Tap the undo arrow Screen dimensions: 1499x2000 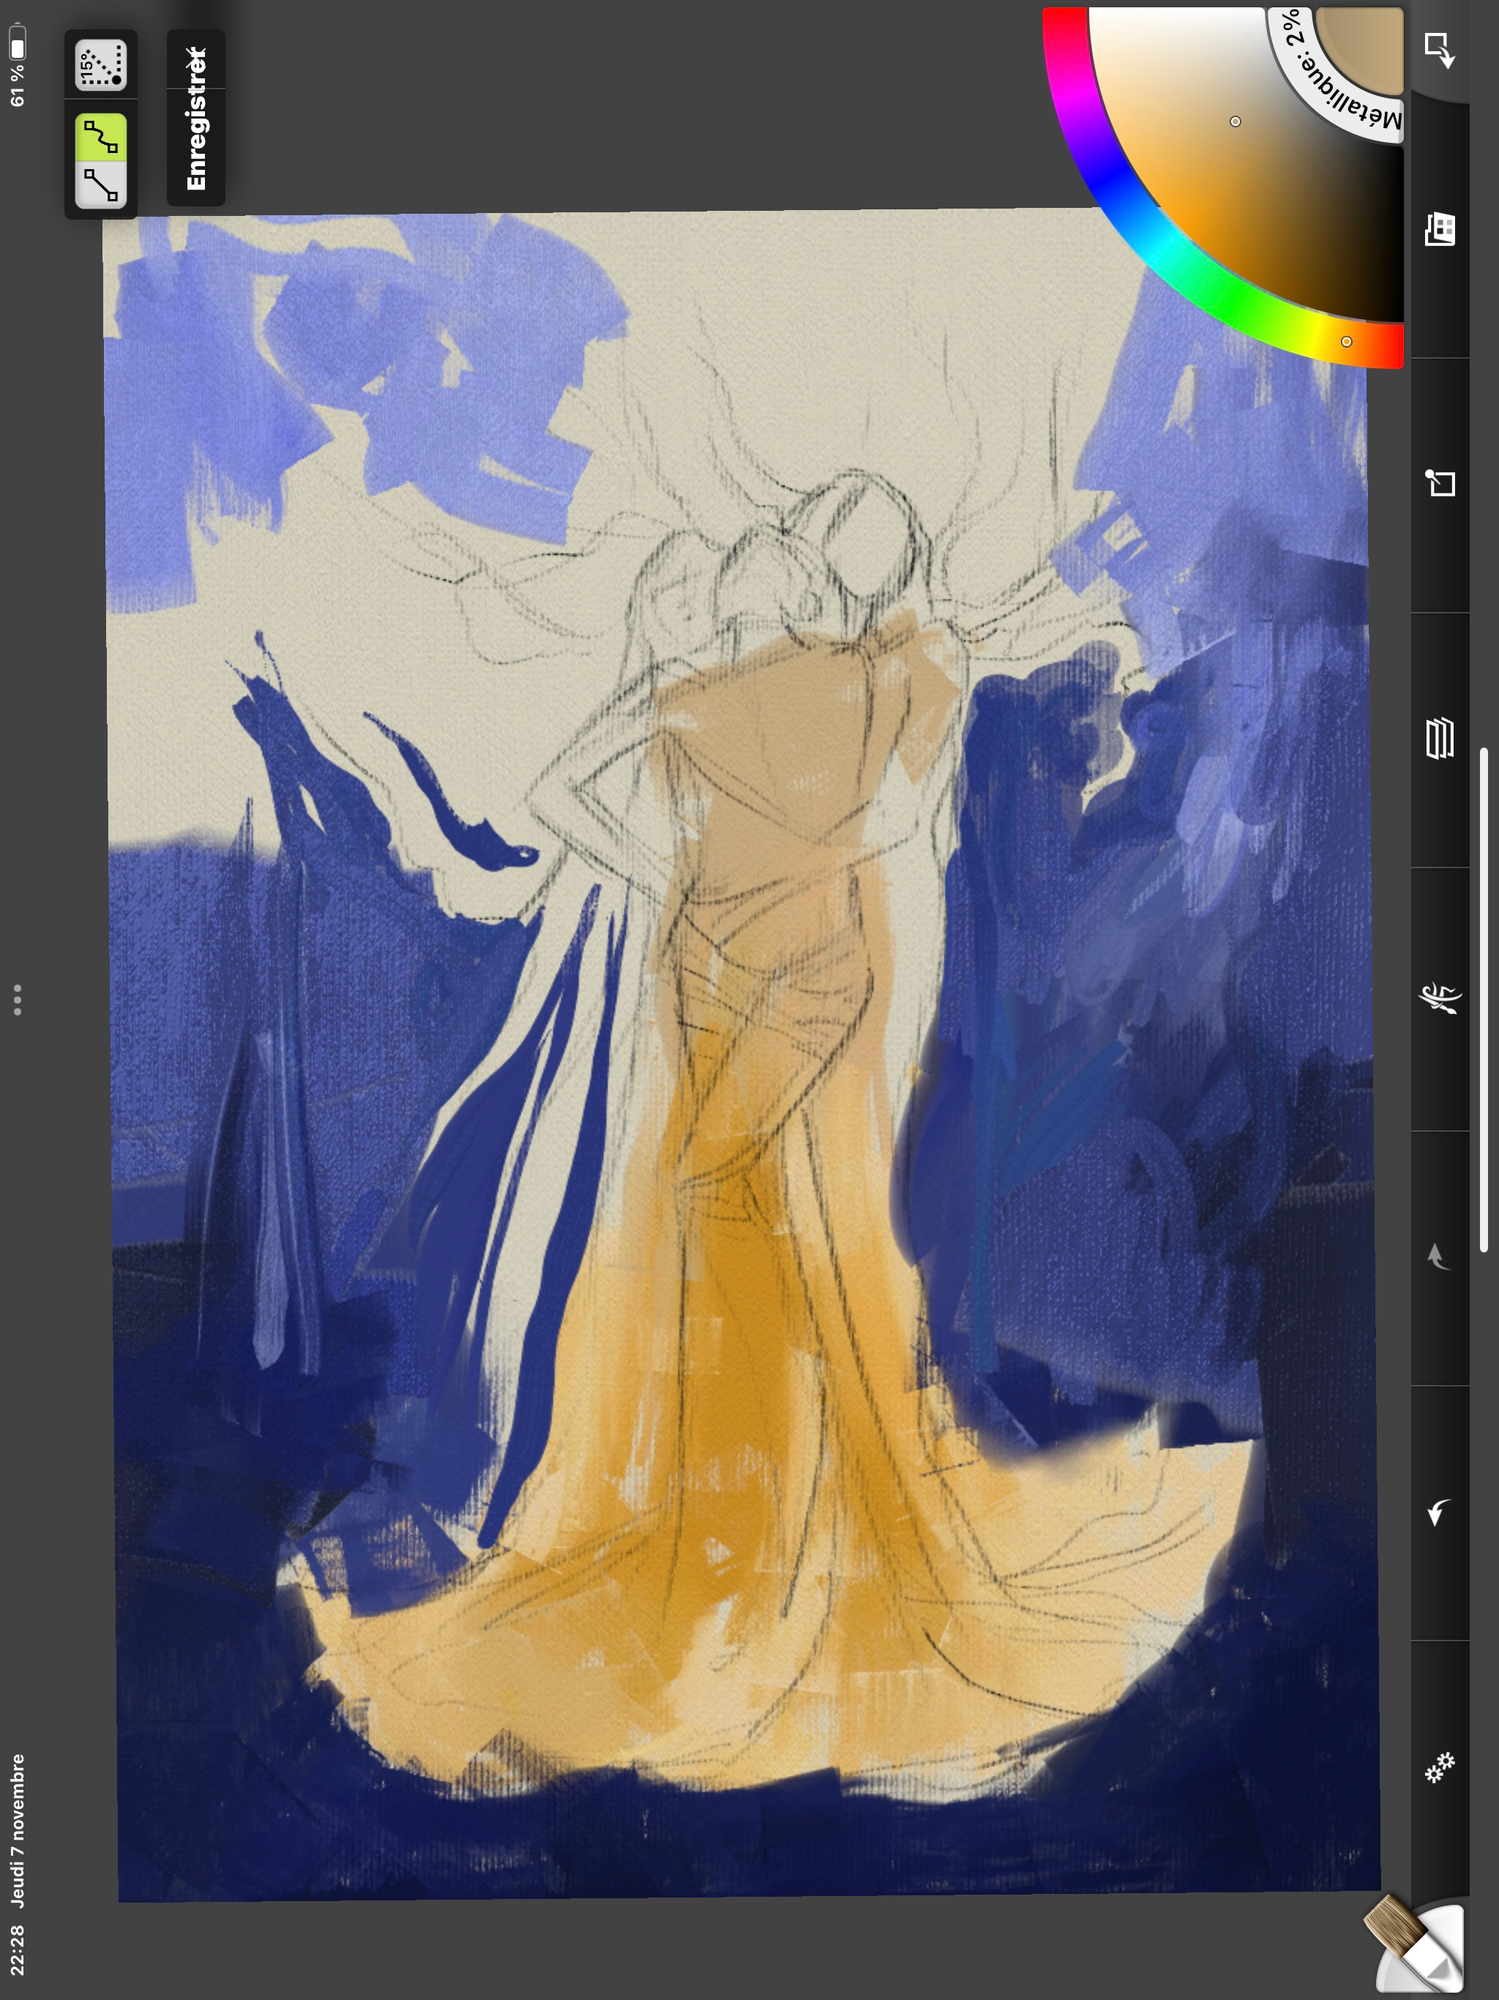[1439, 1512]
